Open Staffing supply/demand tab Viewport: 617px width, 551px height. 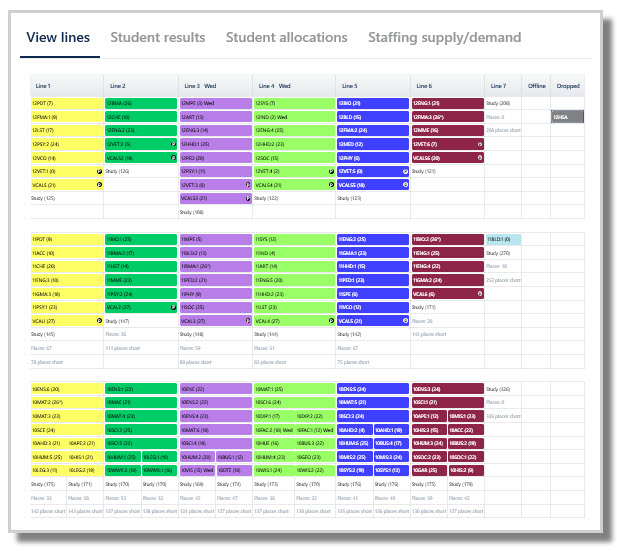tap(444, 37)
